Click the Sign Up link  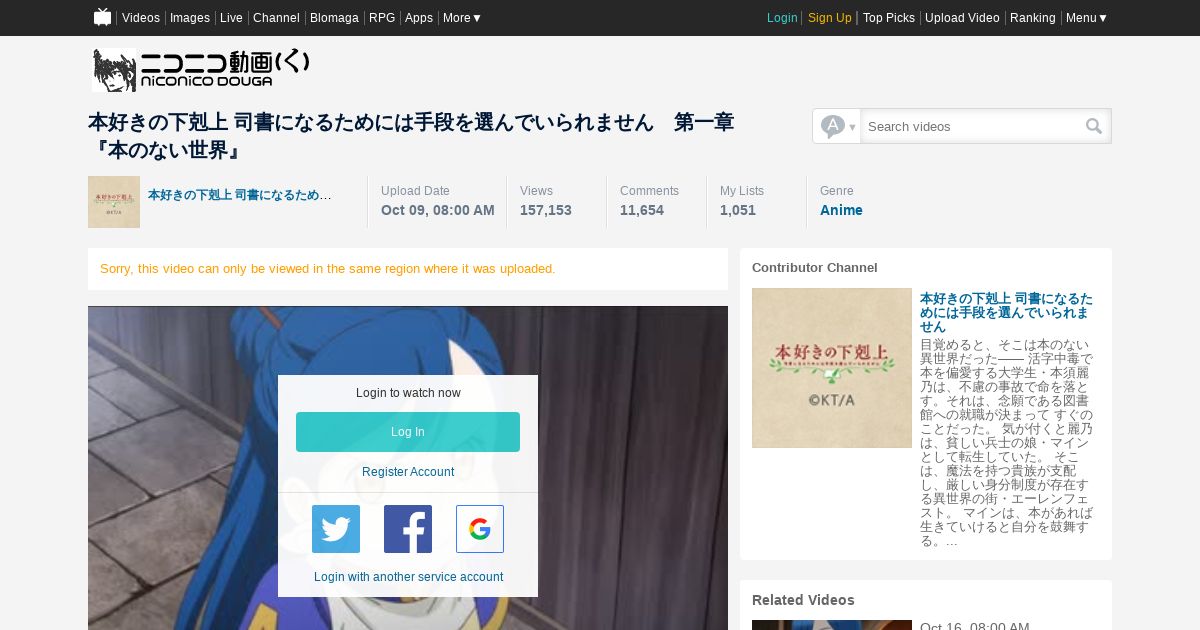click(830, 18)
